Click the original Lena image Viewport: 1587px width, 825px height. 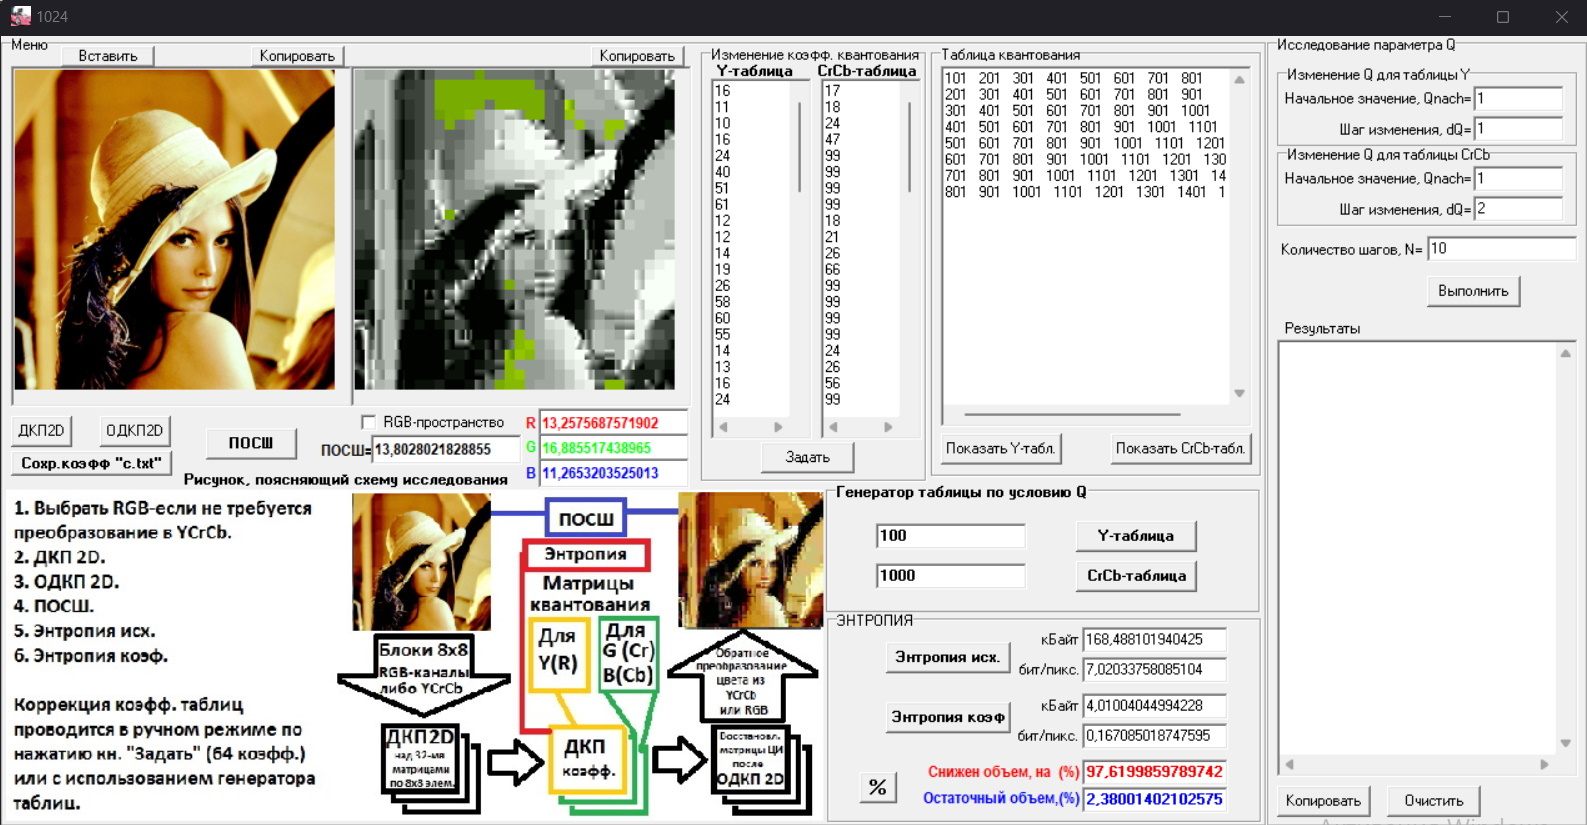pyautogui.click(x=174, y=229)
